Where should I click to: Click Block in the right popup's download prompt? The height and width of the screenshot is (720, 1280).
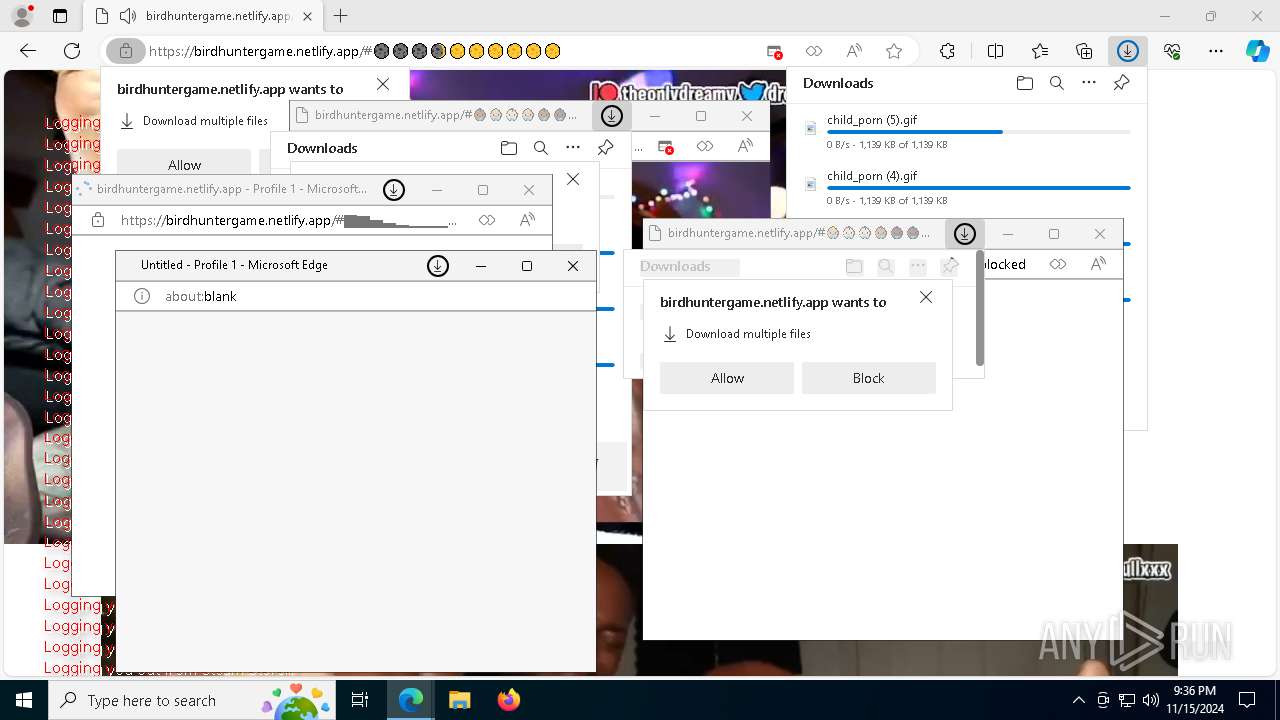click(x=869, y=378)
